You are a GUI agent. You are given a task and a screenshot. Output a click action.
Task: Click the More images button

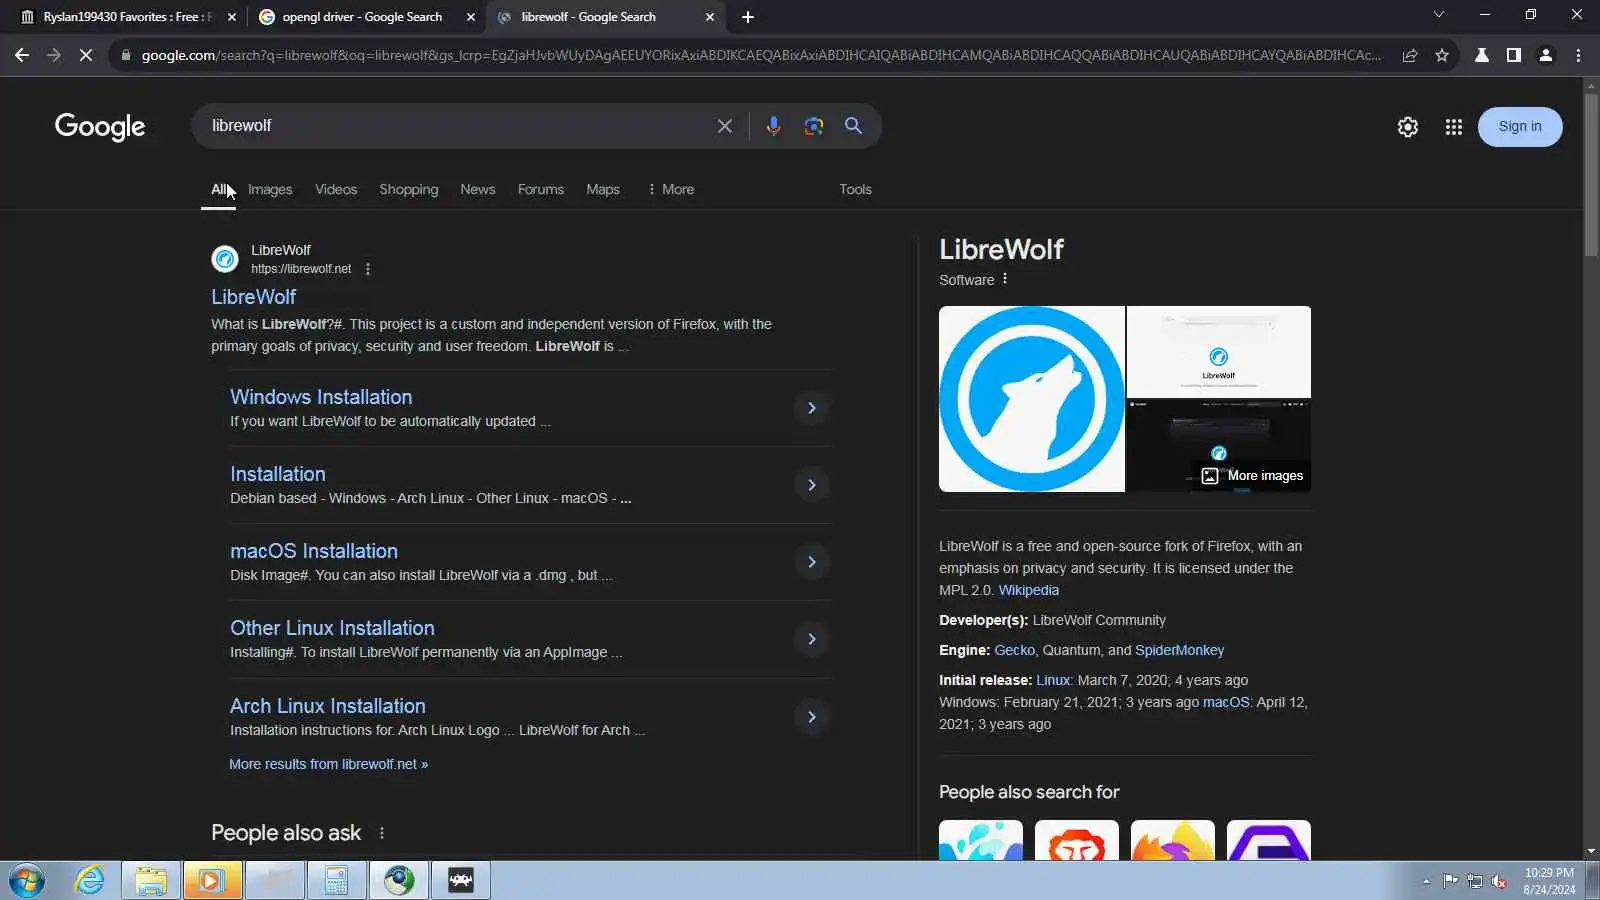click(x=1252, y=476)
